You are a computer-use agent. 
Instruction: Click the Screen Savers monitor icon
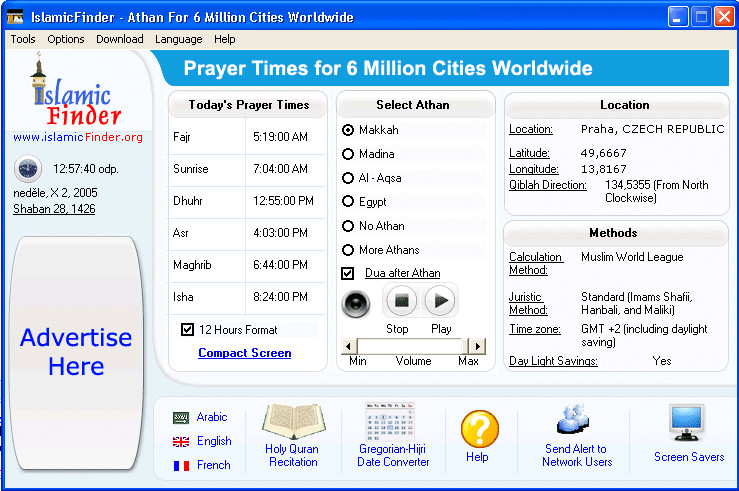pyautogui.click(x=687, y=423)
